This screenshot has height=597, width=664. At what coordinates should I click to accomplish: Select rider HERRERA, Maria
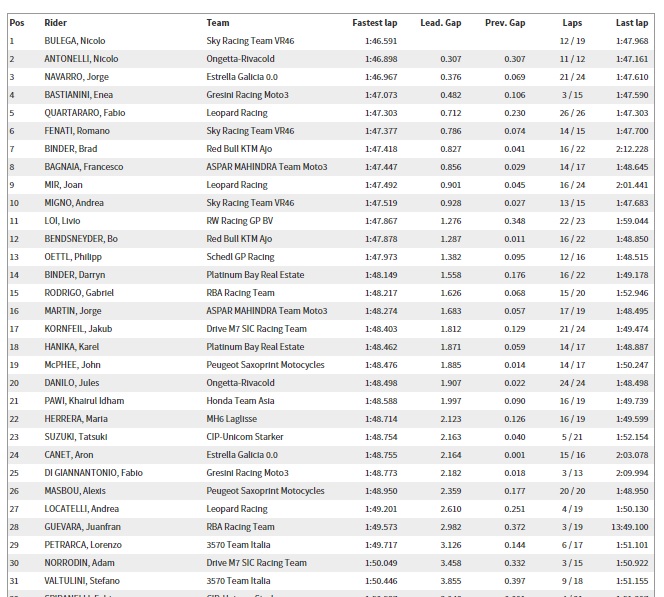(76, 419)
